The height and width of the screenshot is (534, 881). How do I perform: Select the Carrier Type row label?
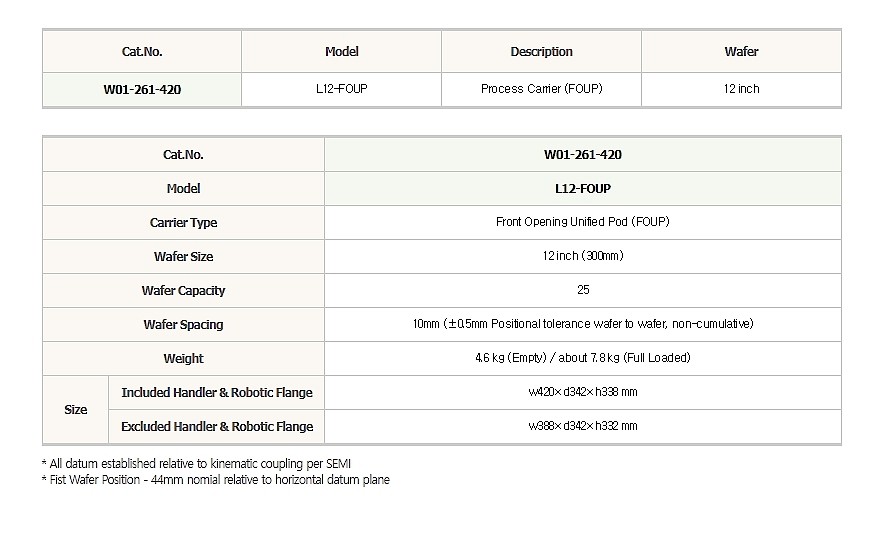(183, 223)
